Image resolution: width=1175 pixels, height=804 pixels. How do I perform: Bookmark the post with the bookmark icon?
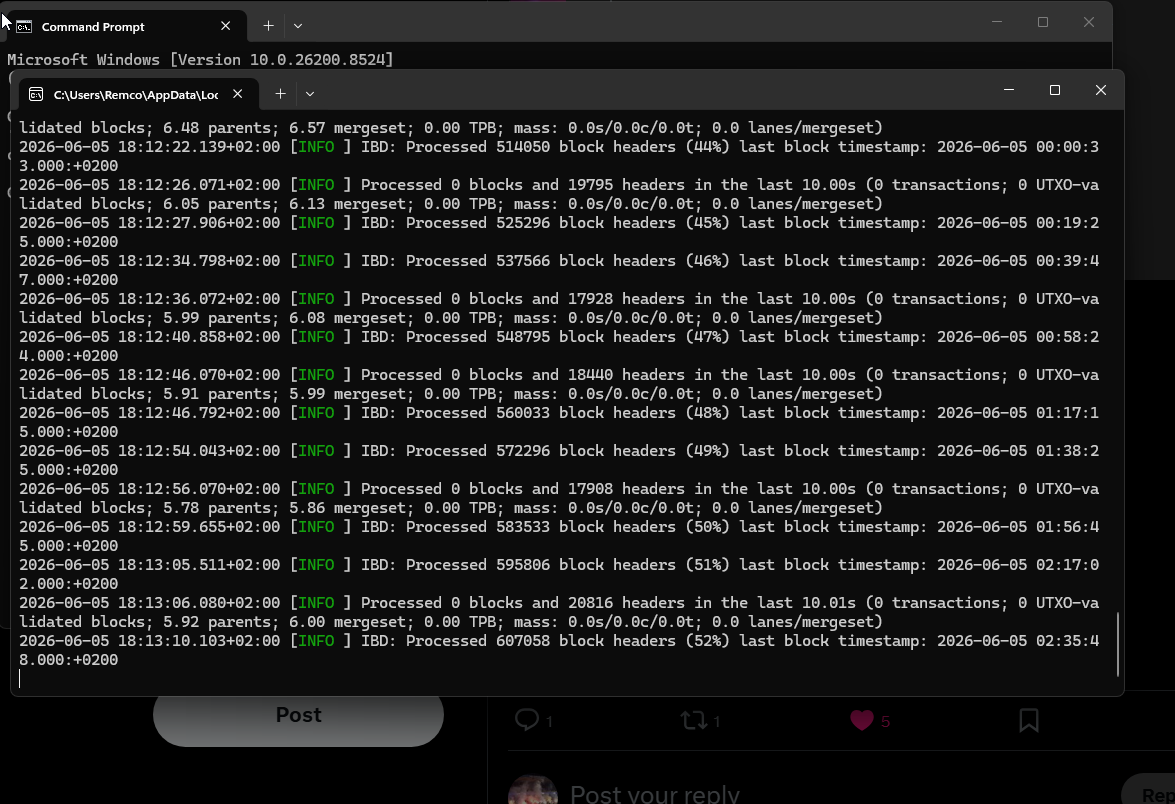(x=1029, y=720)
